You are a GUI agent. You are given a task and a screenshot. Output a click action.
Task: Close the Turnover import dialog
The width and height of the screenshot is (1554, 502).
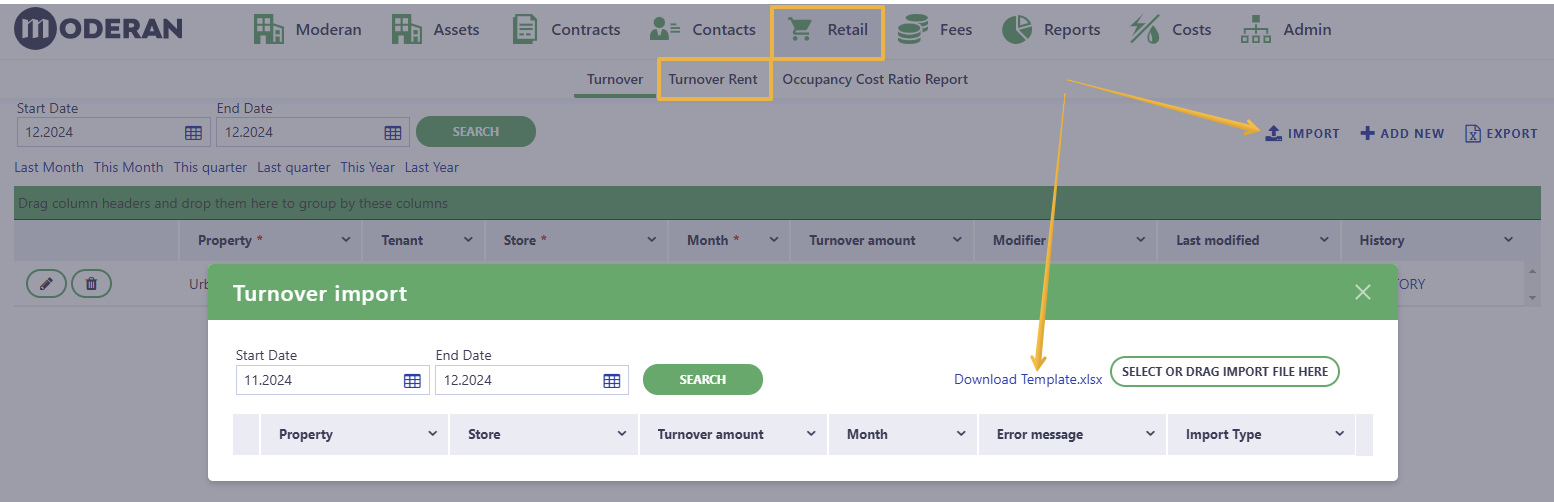coord(1362,292)
